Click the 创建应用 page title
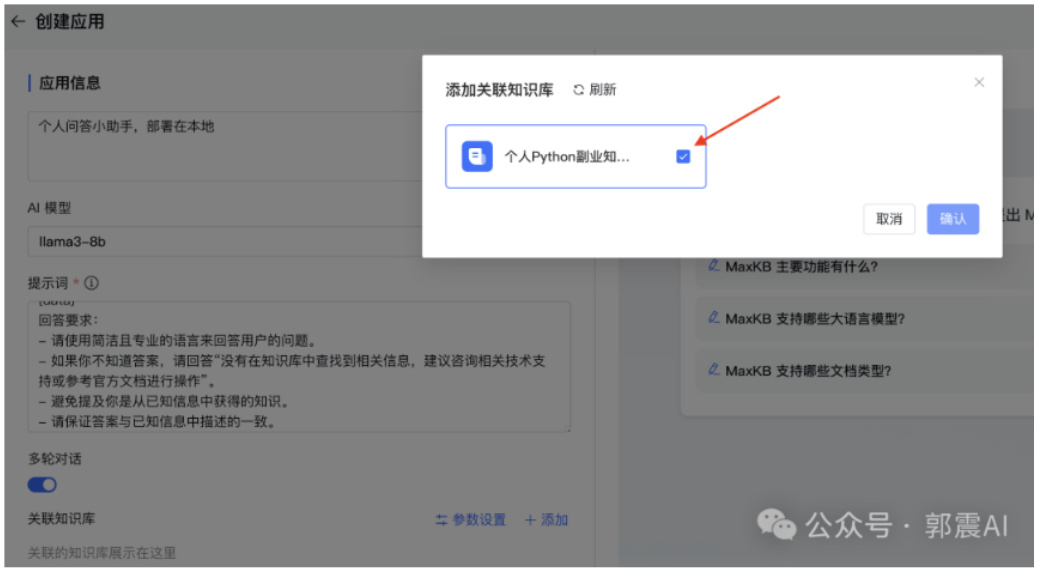Viewport: 1038px width, 570px height. [x=70, y=22]
